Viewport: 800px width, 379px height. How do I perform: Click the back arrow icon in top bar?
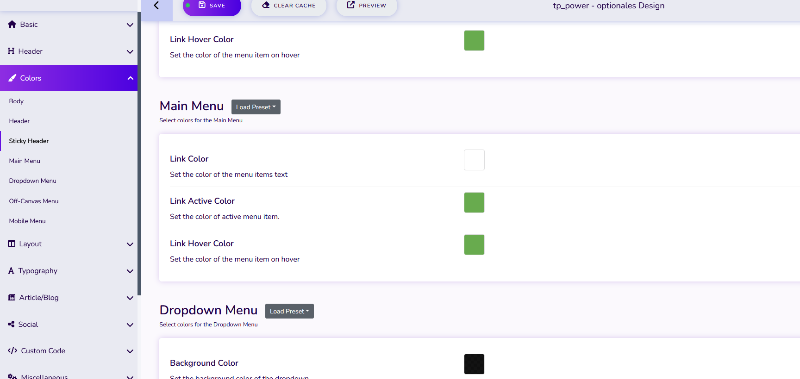157,6
